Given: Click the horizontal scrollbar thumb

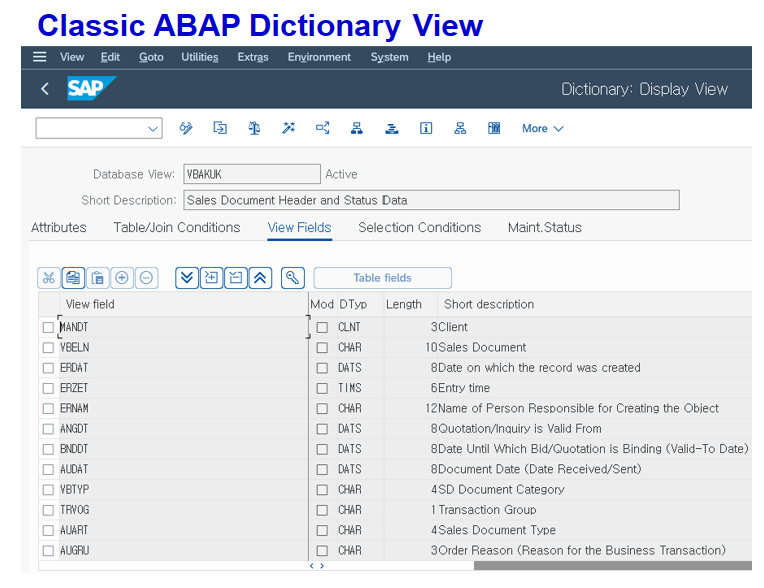Looking at the screenshot, I should point(613,566).
